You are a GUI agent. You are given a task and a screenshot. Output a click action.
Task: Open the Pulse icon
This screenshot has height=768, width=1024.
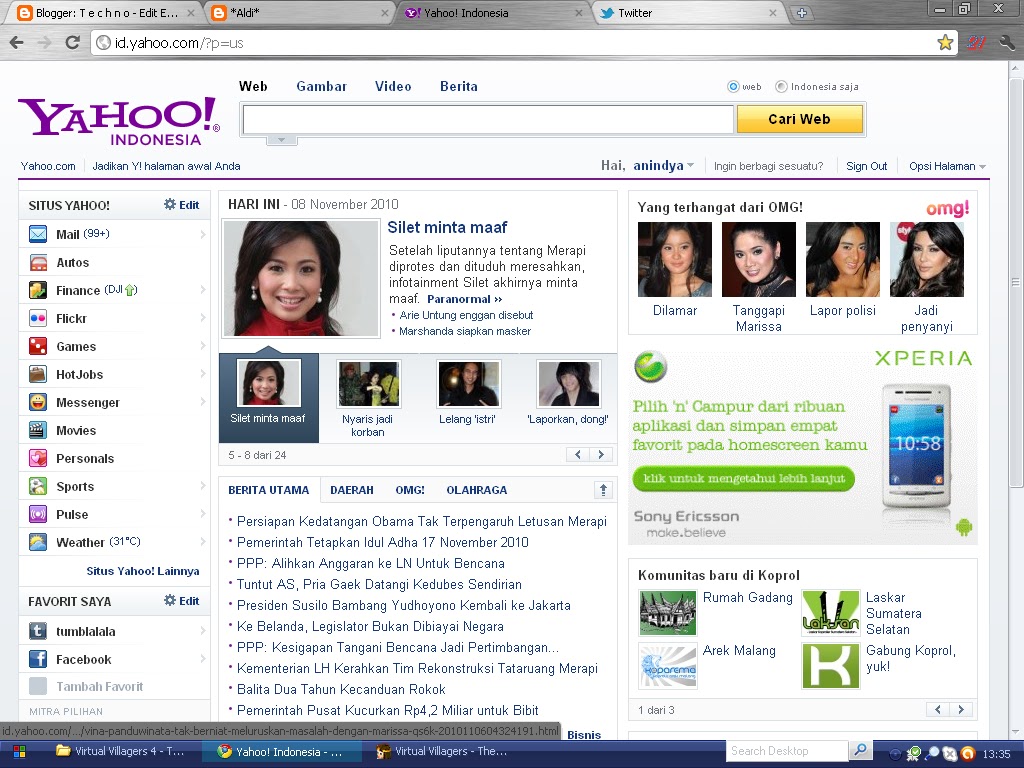[38, 515]
